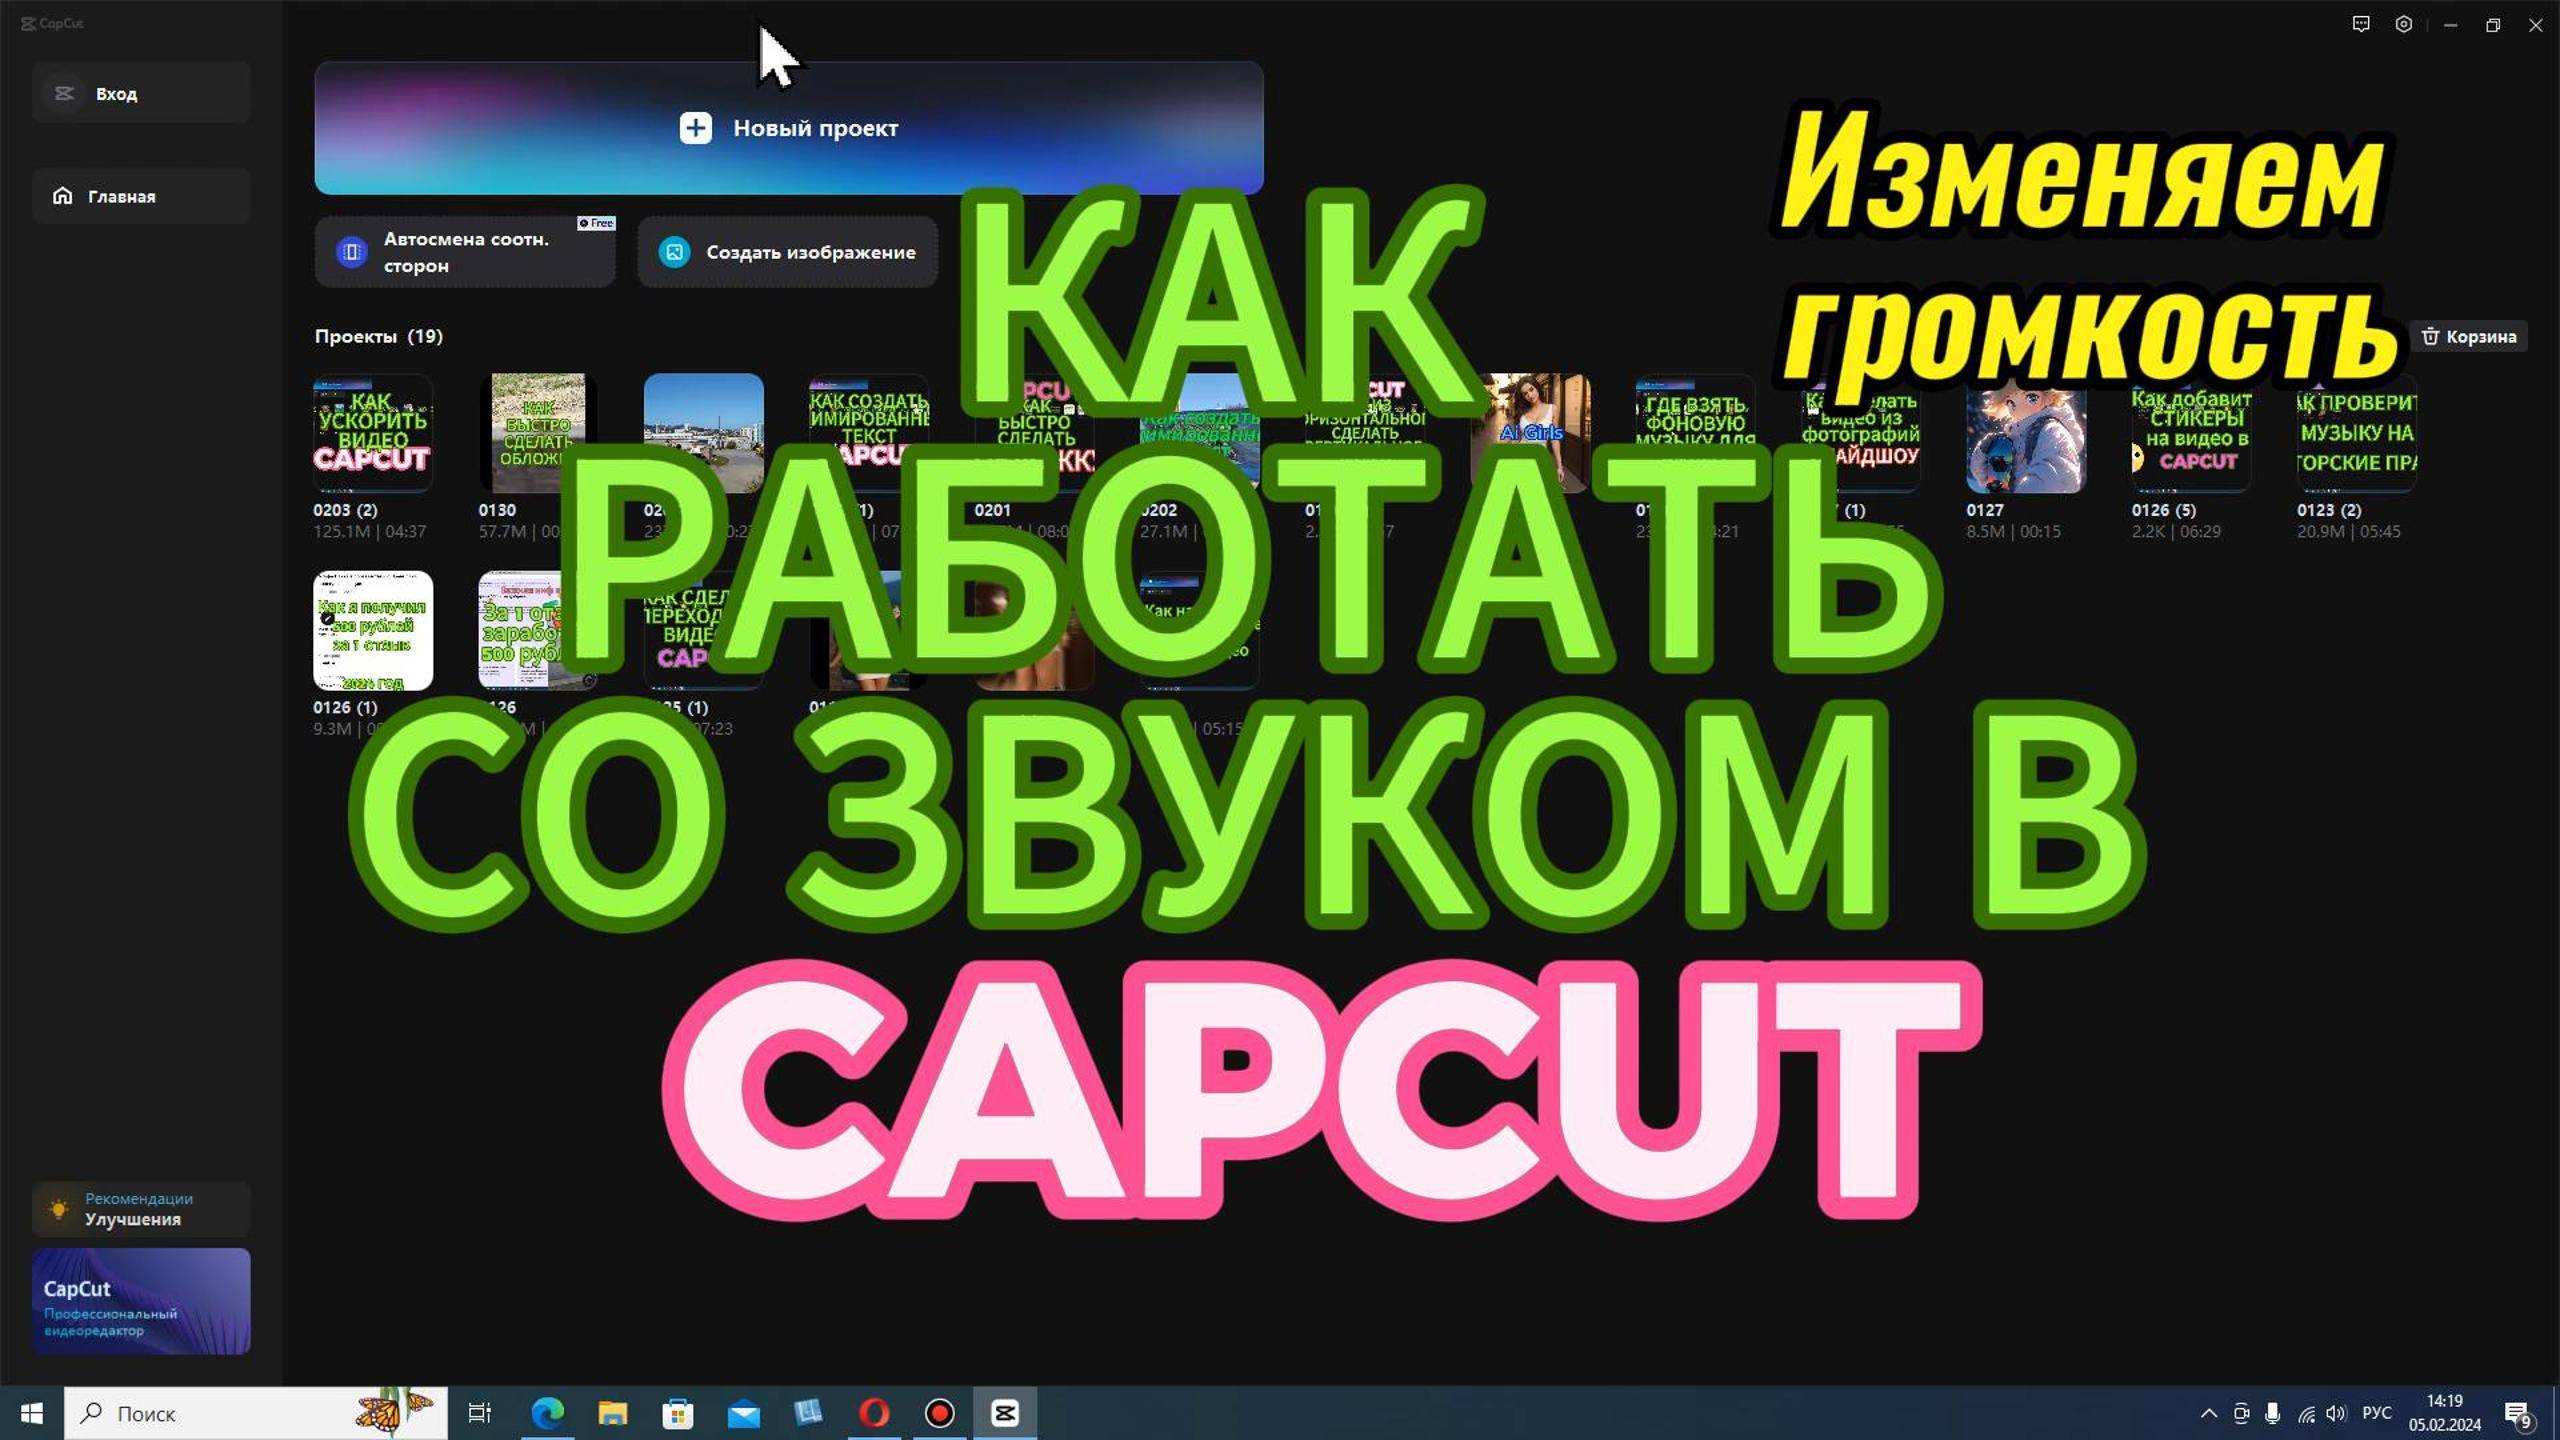Open project thumbnail 0203 (2)
The height and width of the screenshot is (1440, 2560).
coord(373,433)
